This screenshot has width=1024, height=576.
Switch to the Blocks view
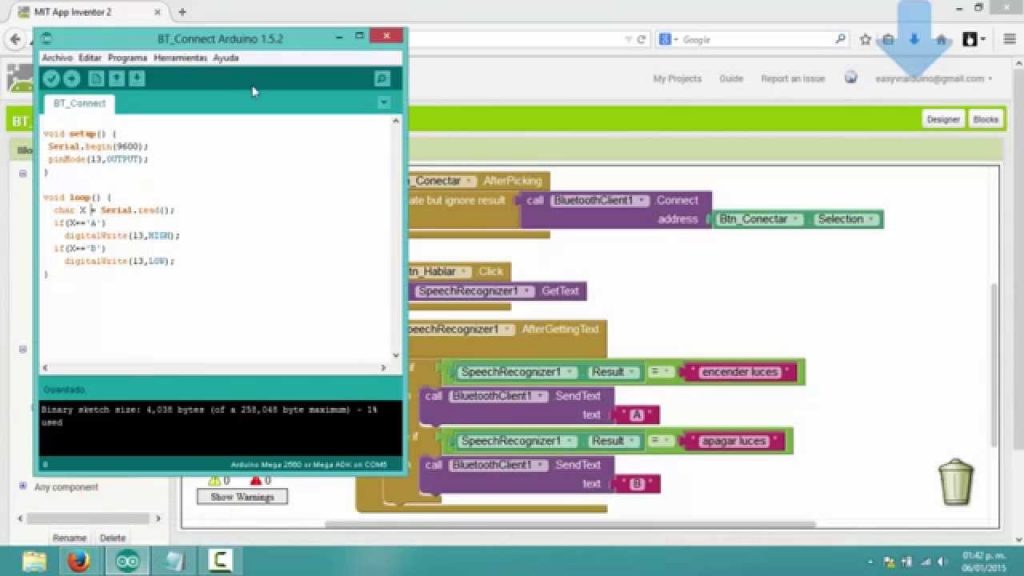[x=985, y=120]
